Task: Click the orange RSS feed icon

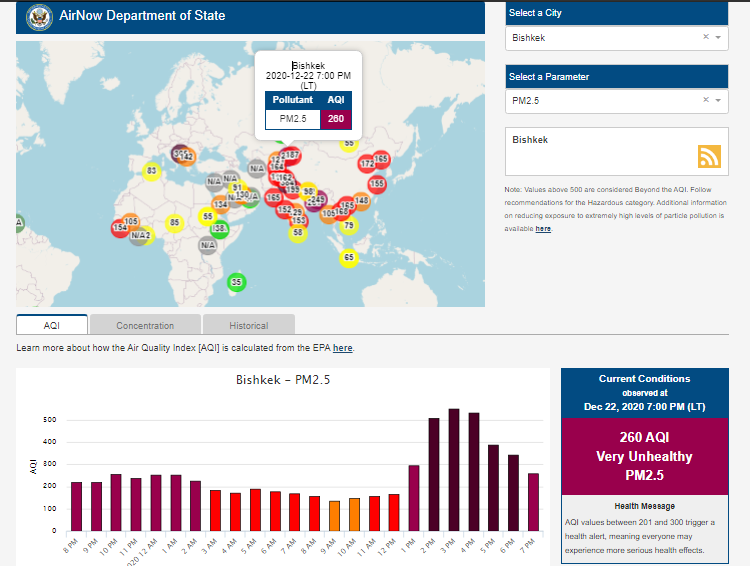Action: point(709,156)
